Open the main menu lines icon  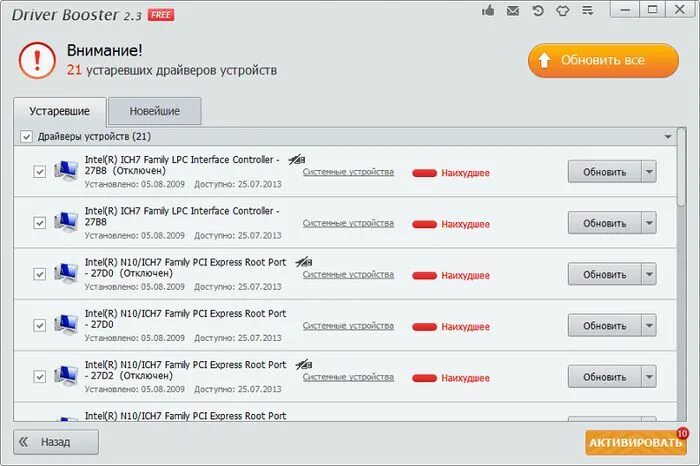tap(588, 10)
